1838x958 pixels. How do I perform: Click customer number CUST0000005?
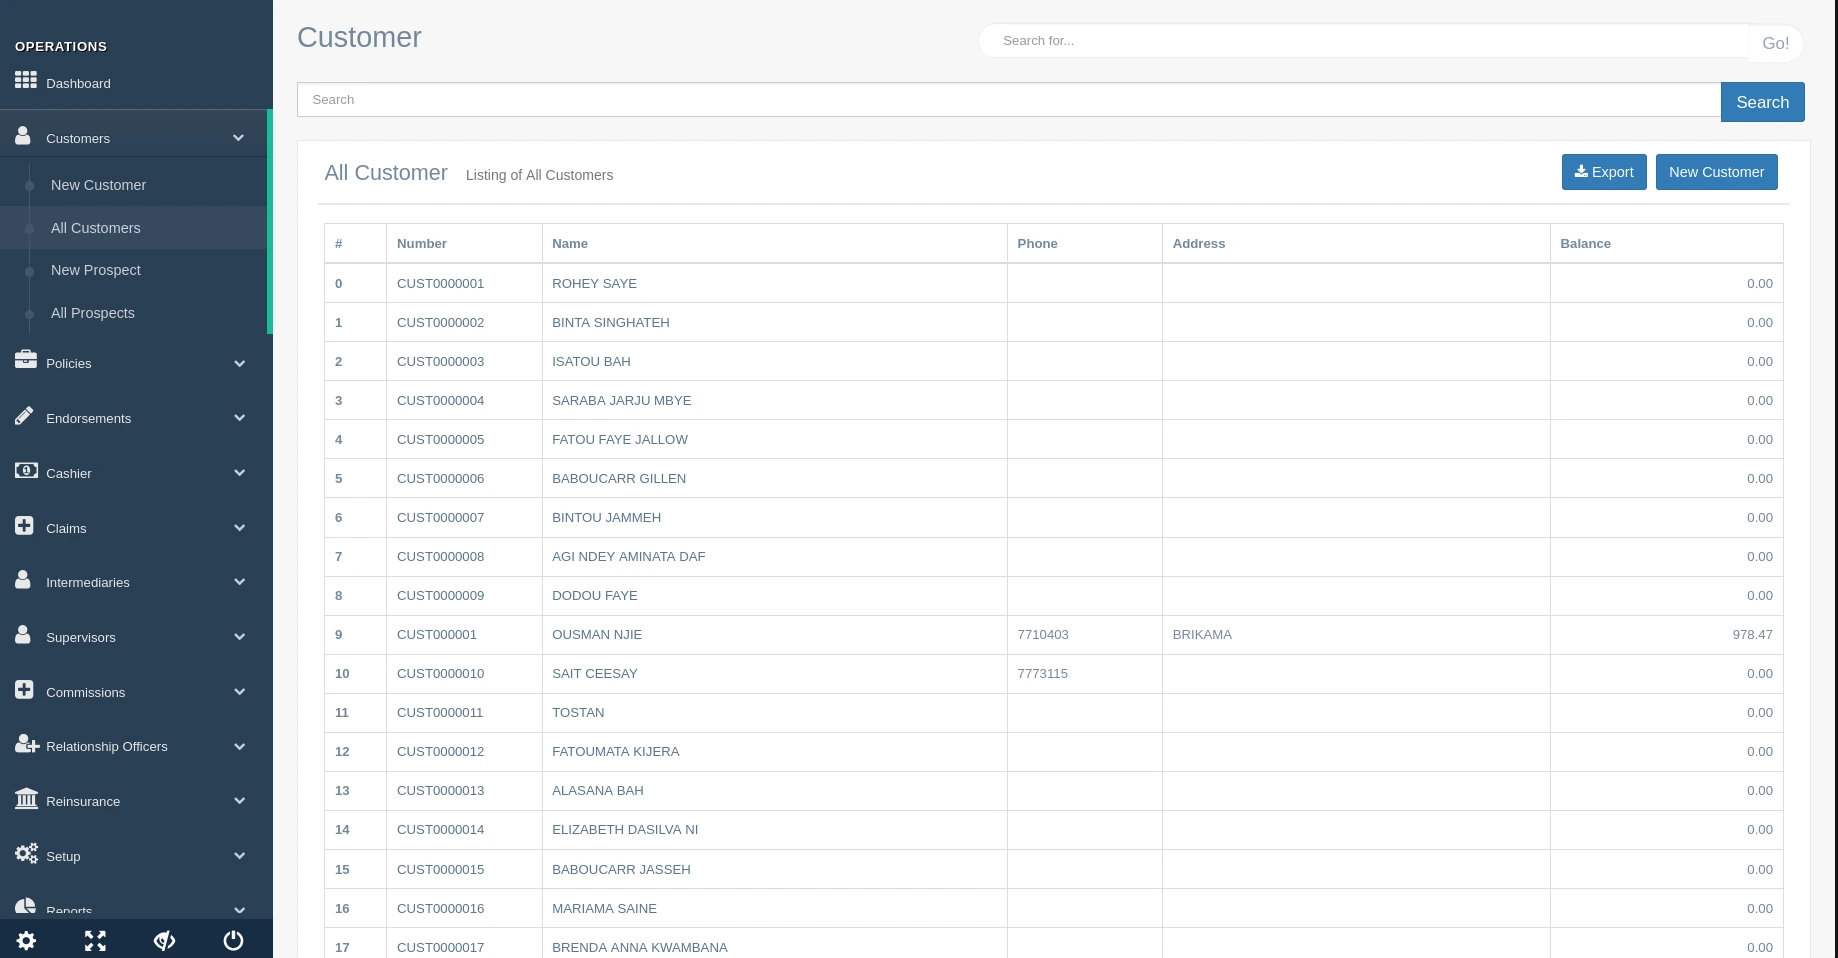click(440, 439)
